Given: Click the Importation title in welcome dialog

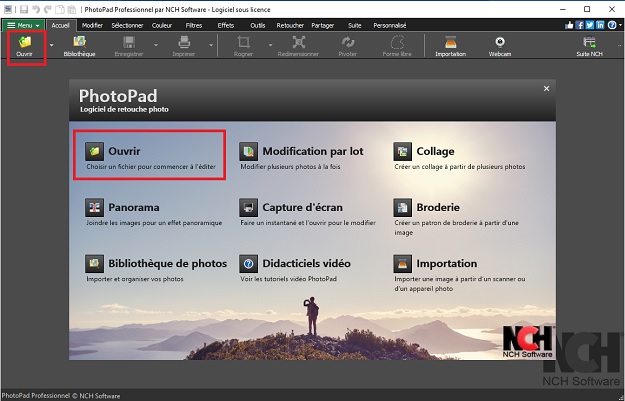Looking at the screenshot, I should coord(447,263).
